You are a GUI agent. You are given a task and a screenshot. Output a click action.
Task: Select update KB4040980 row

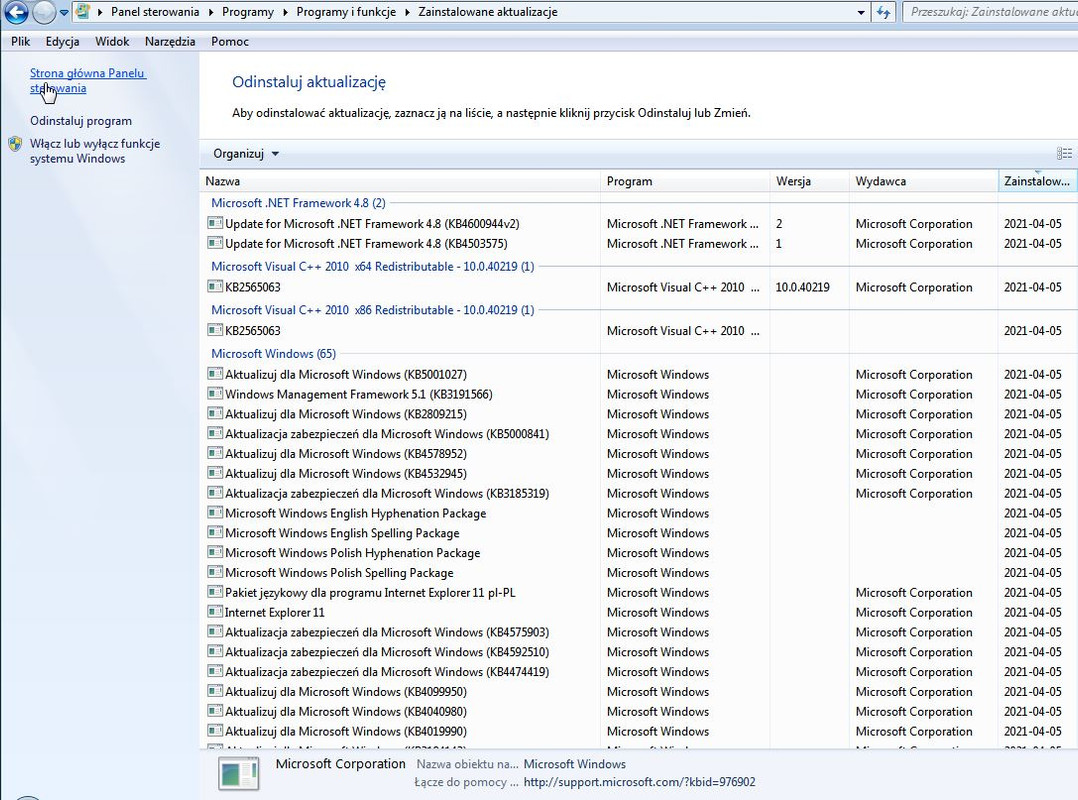[639, 712]
